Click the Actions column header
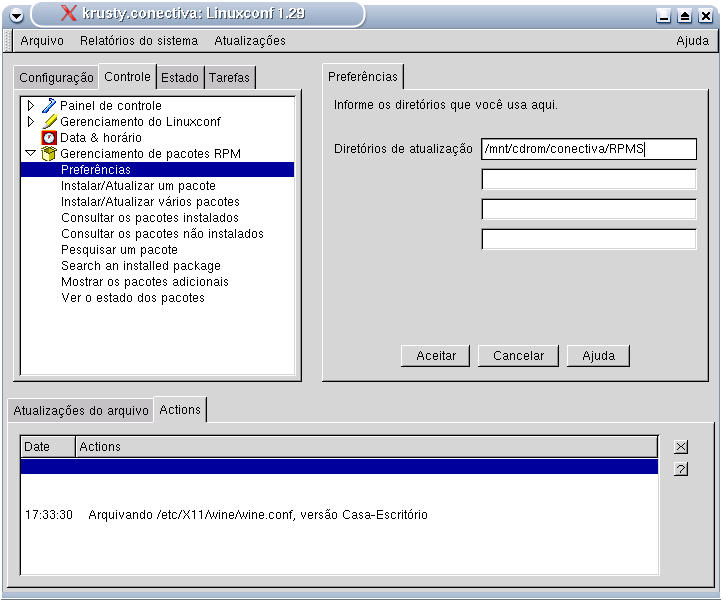Screen dimensions: 723x600 coord(367,447)
